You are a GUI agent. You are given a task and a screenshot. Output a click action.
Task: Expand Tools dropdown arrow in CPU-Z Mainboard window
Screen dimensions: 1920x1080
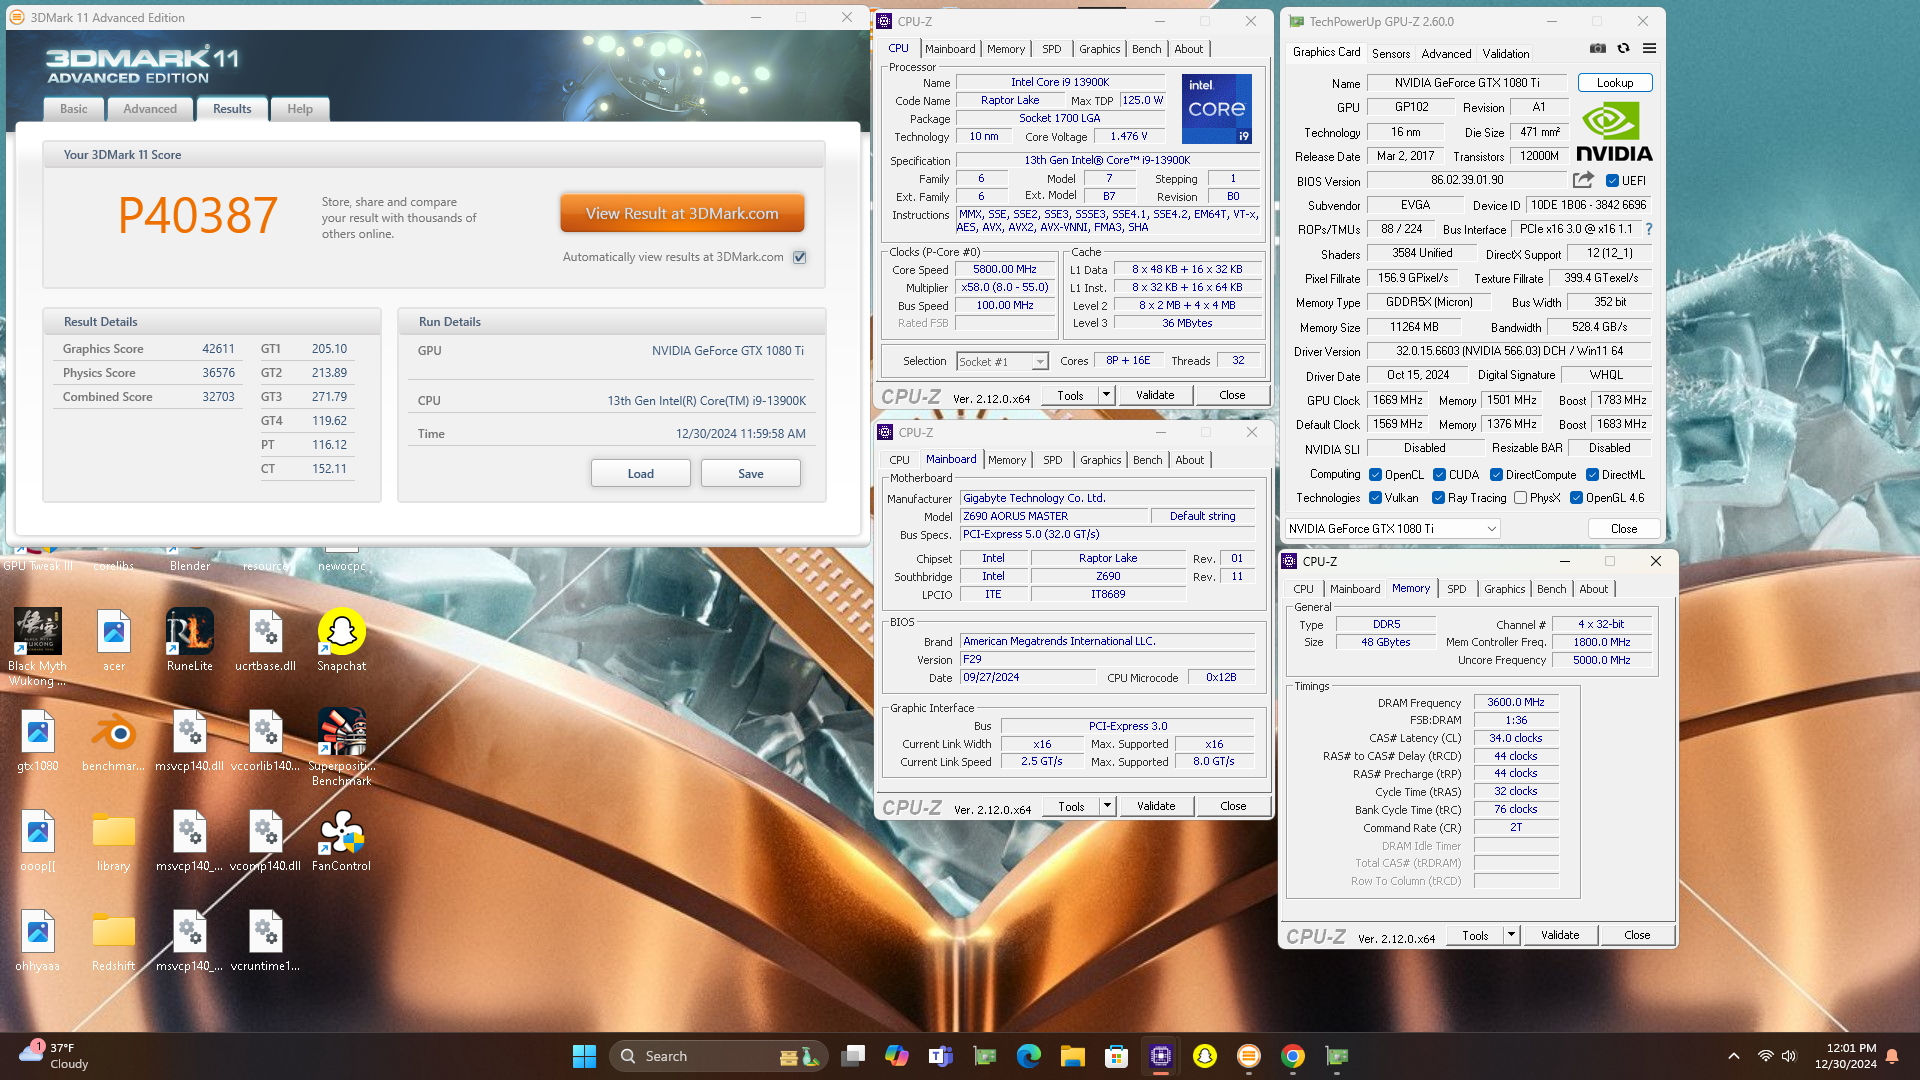pos(1107,806)
